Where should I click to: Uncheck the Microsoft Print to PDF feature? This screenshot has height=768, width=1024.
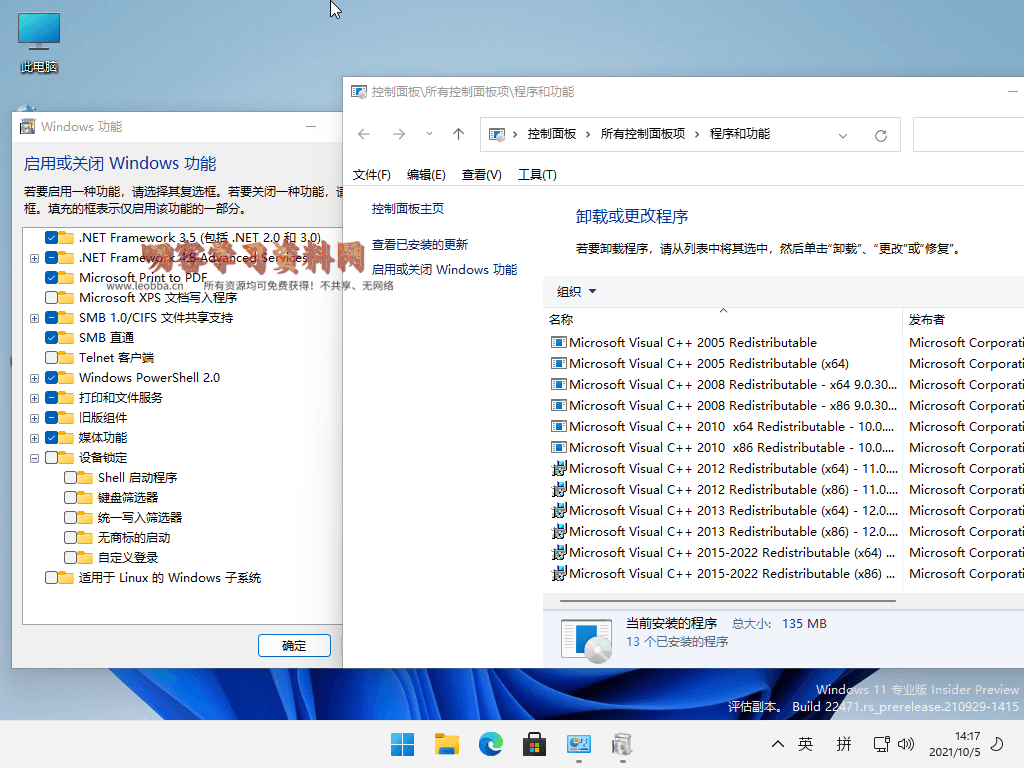click(x=52, y=278)
